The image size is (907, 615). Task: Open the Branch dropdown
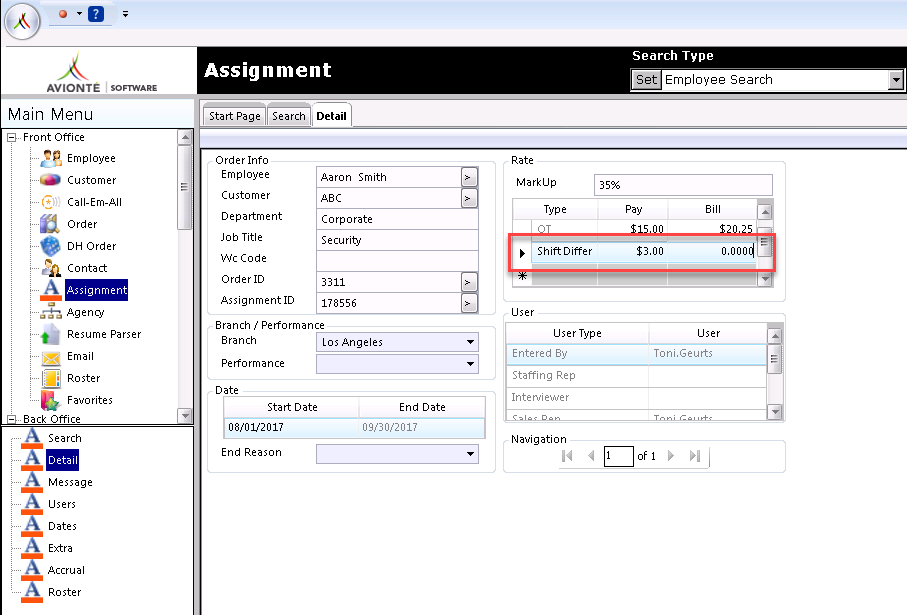click(x=470, y=342)
